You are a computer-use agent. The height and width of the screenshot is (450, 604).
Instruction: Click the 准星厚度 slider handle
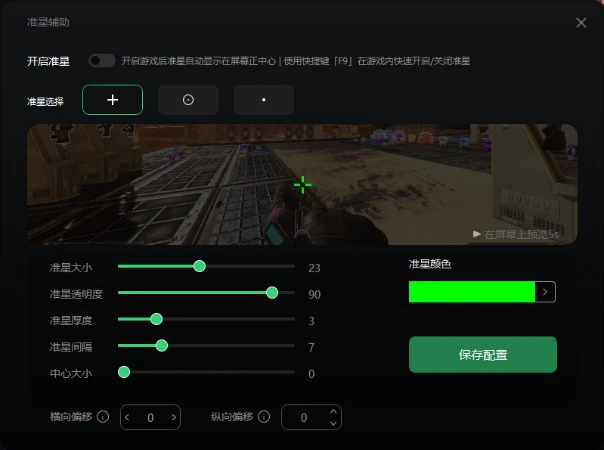coord(156,319)
